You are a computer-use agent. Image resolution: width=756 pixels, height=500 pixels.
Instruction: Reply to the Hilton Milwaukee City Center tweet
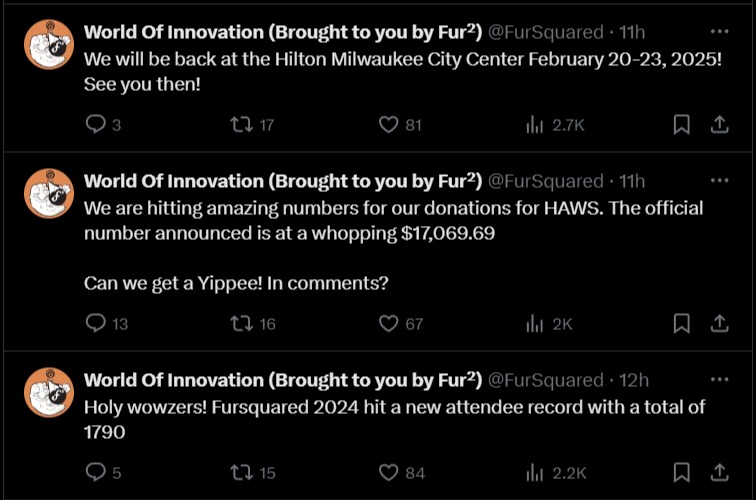point(97,125)
